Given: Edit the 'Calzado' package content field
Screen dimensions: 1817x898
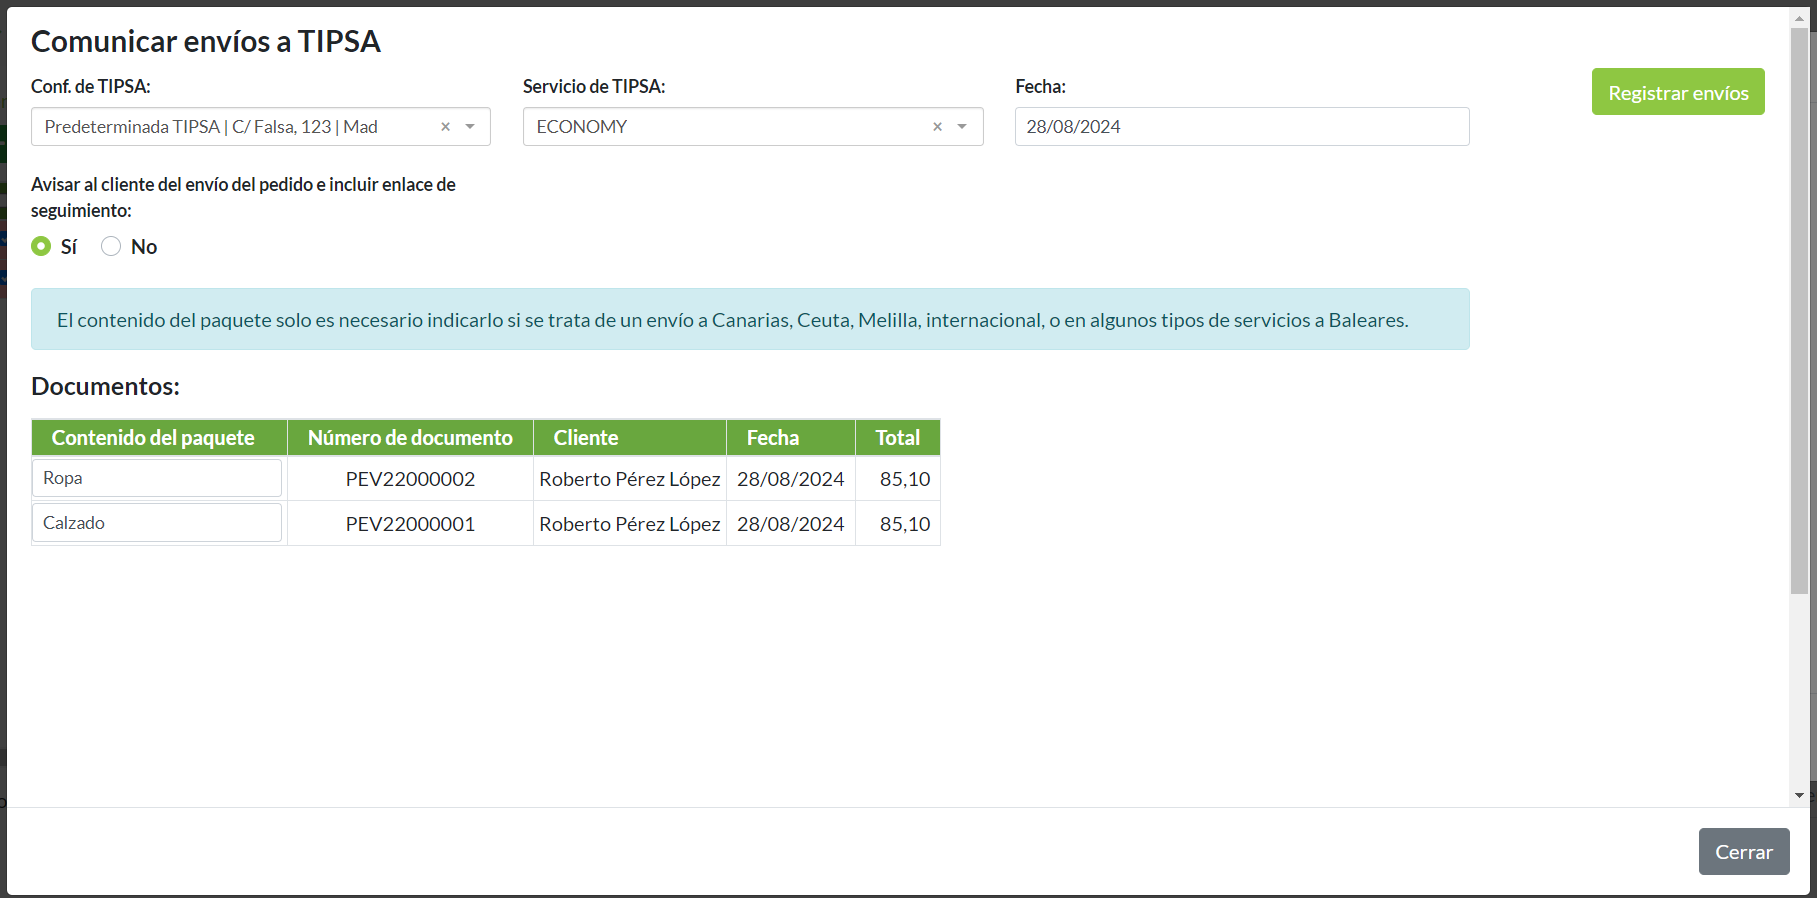Looking at the screenshot, I should click(x=157, y=523).
